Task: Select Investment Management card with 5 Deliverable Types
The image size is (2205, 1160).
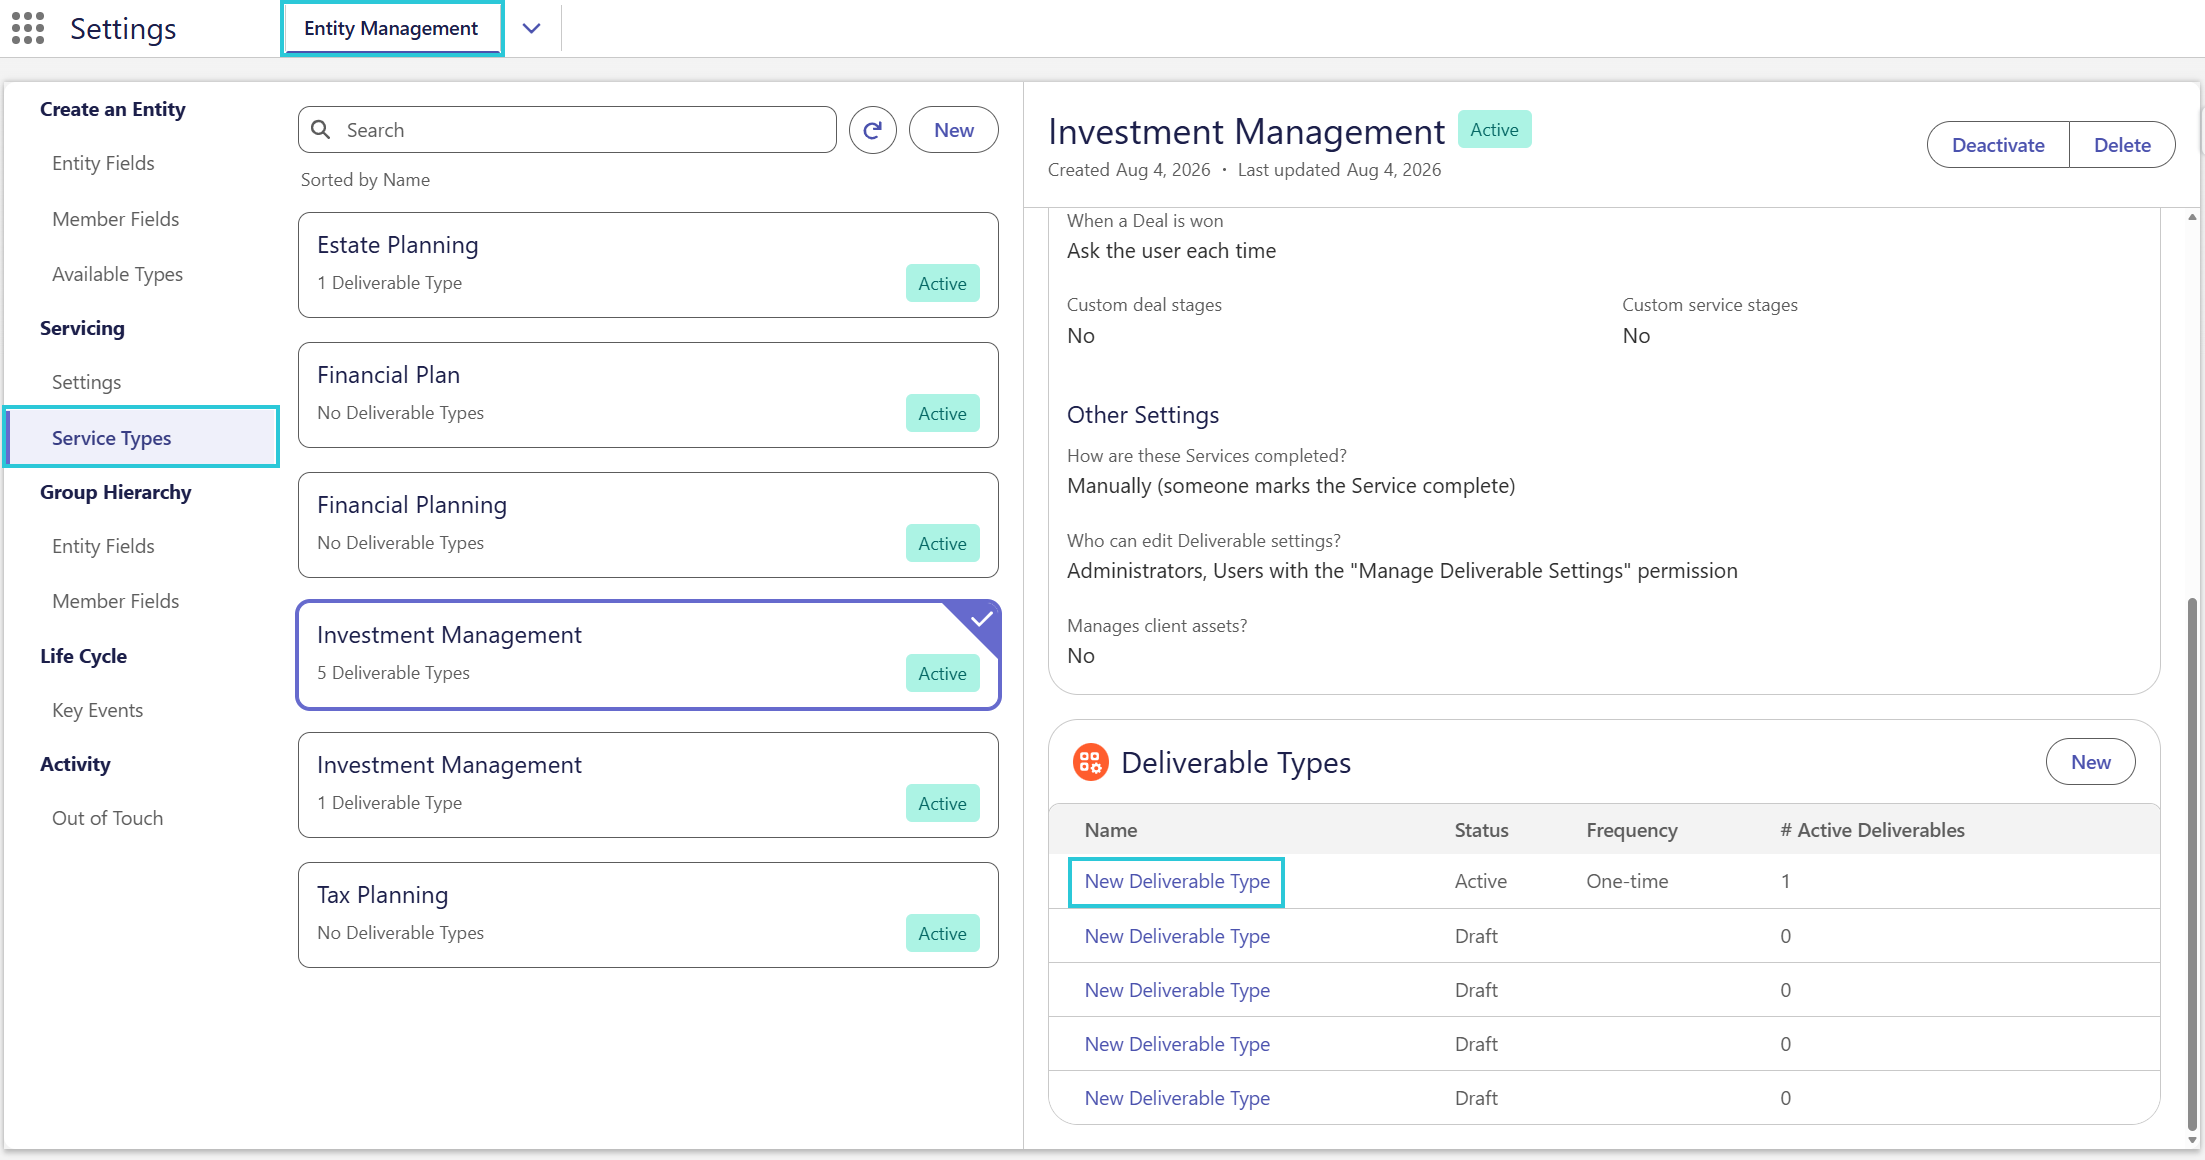Action: click(648, 655)
